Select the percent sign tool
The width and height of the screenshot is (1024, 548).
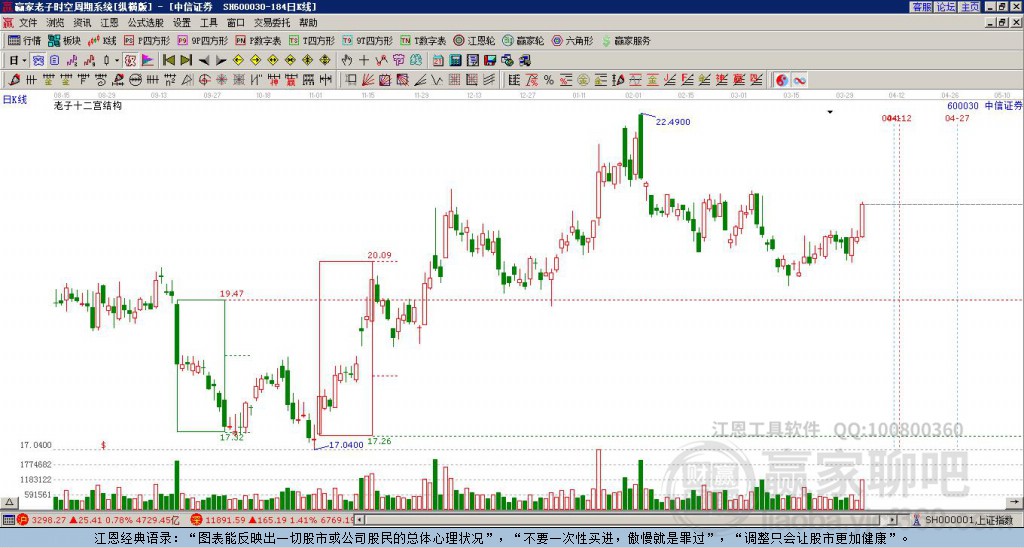(x=549, y=80)
